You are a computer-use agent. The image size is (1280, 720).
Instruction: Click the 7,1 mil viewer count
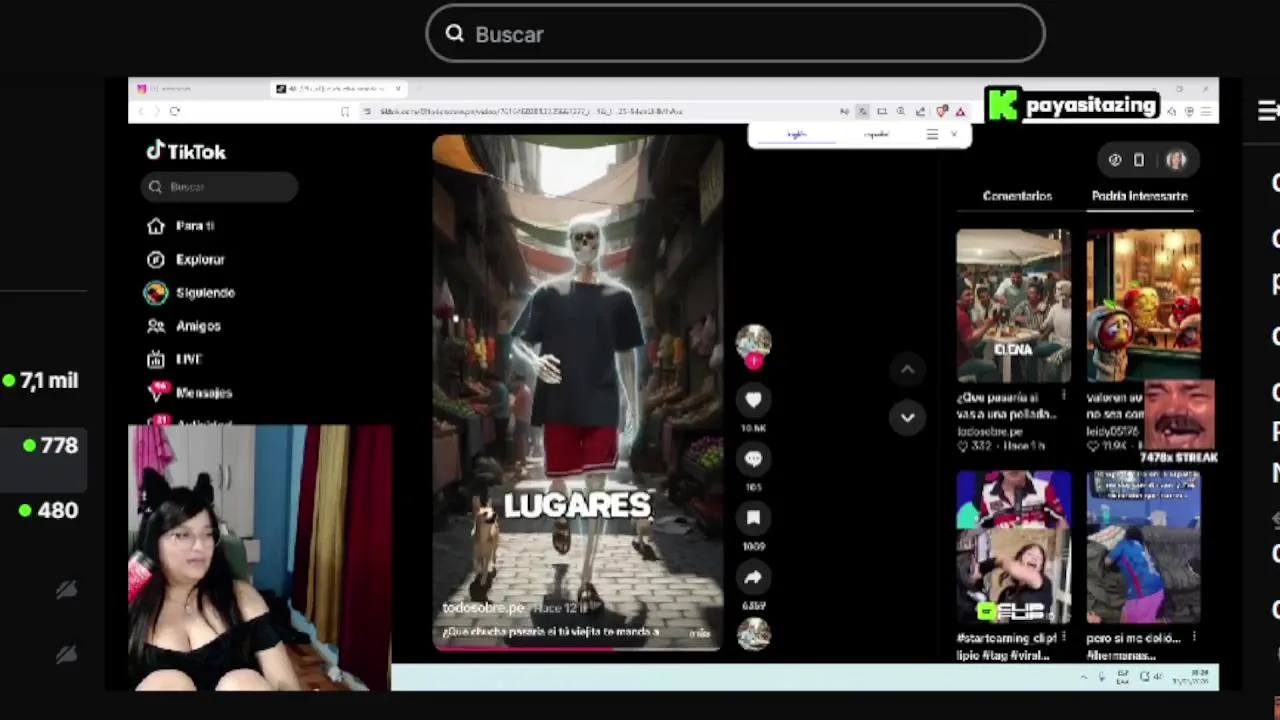click(x=40, y=380)
